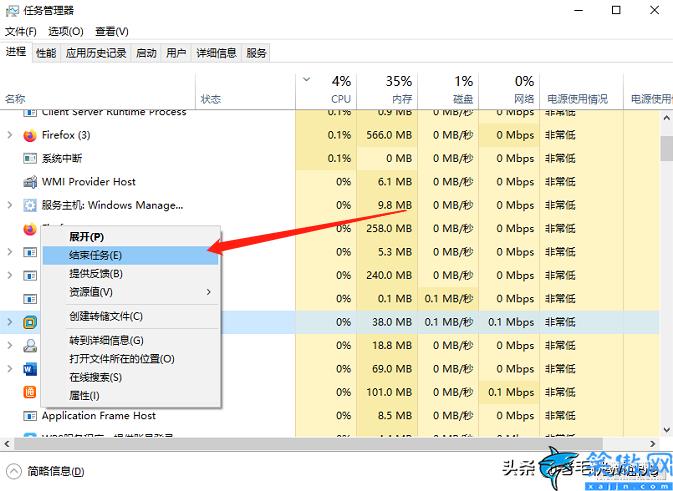
Task: Open the 资源值(V) submenu arrow
Action: [x=209, y=292]
